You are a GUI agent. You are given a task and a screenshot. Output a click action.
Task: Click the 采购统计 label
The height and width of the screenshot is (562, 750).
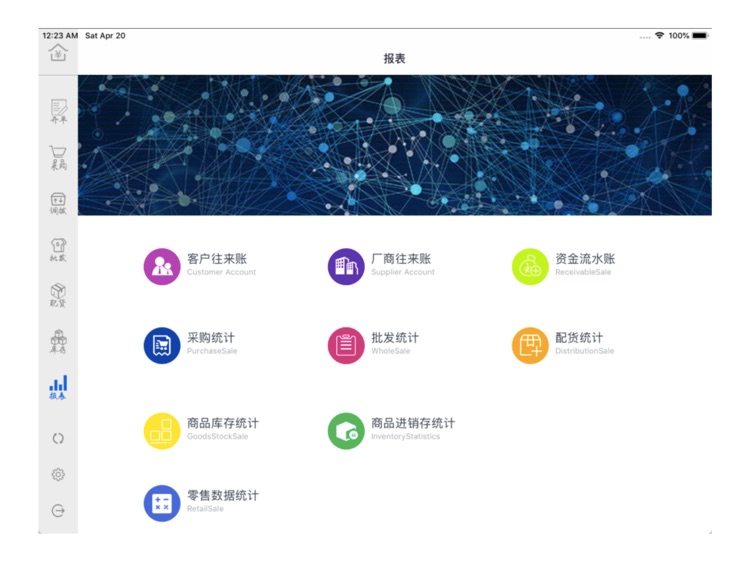(x=211, y=338)
